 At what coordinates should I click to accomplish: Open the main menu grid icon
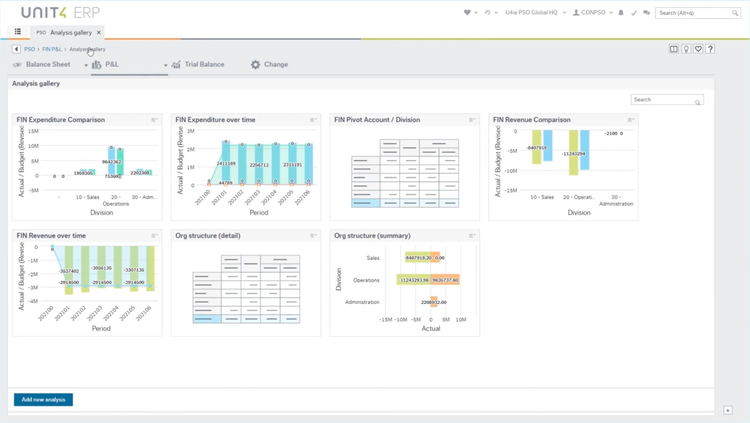pyautogui.click(x=18, y=32)
